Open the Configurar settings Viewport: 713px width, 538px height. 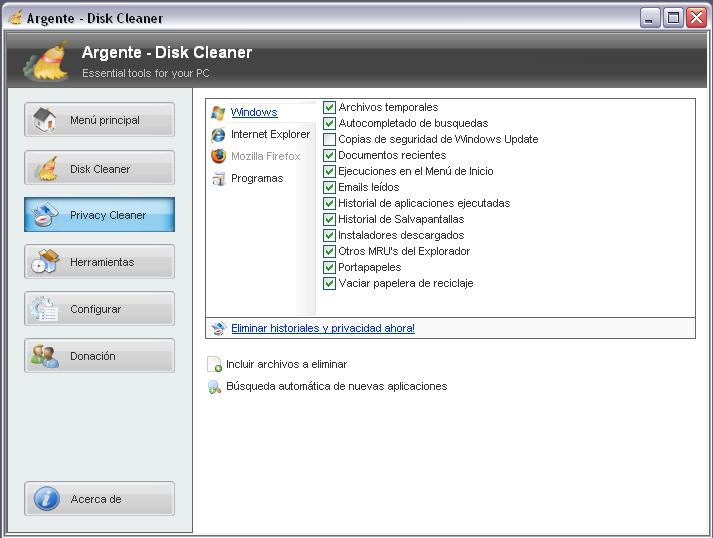(x=99, y=309)
